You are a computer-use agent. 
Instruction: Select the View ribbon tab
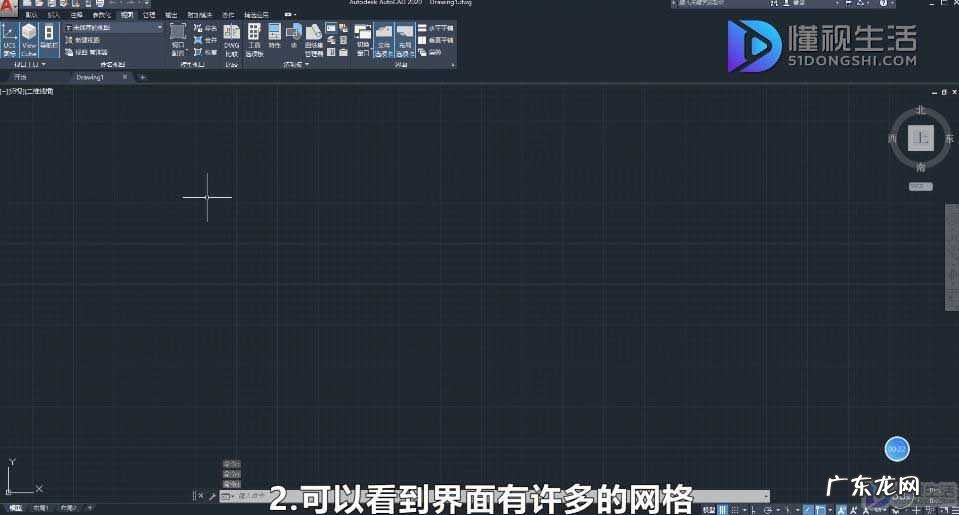pos(127,15)
